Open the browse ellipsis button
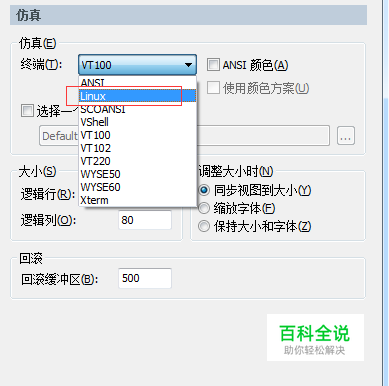389x386 pixels. [346, 136]
